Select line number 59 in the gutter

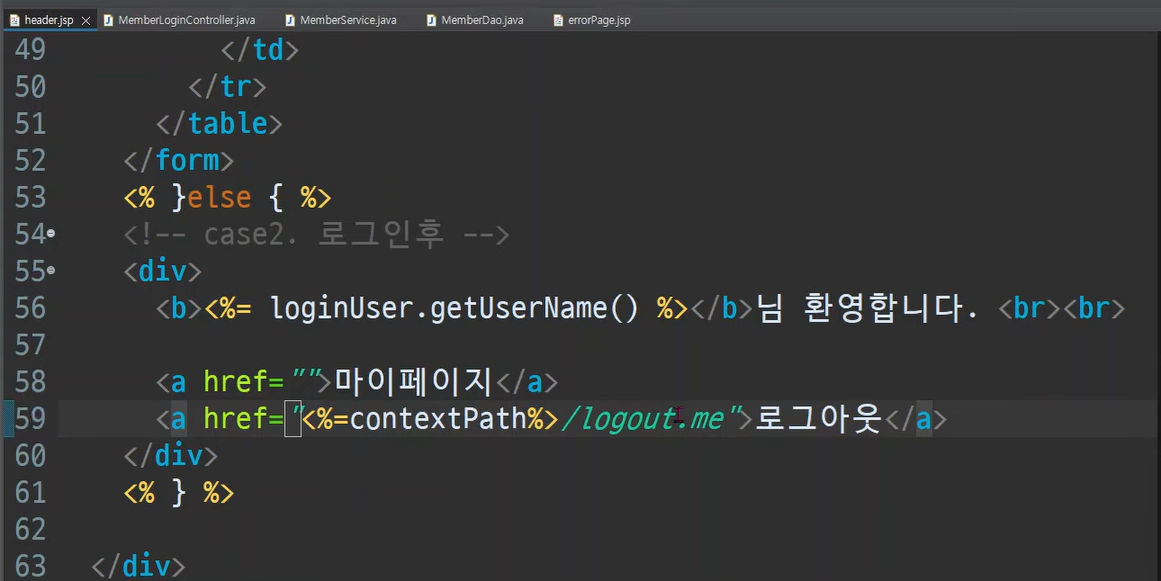pos(30,419)
